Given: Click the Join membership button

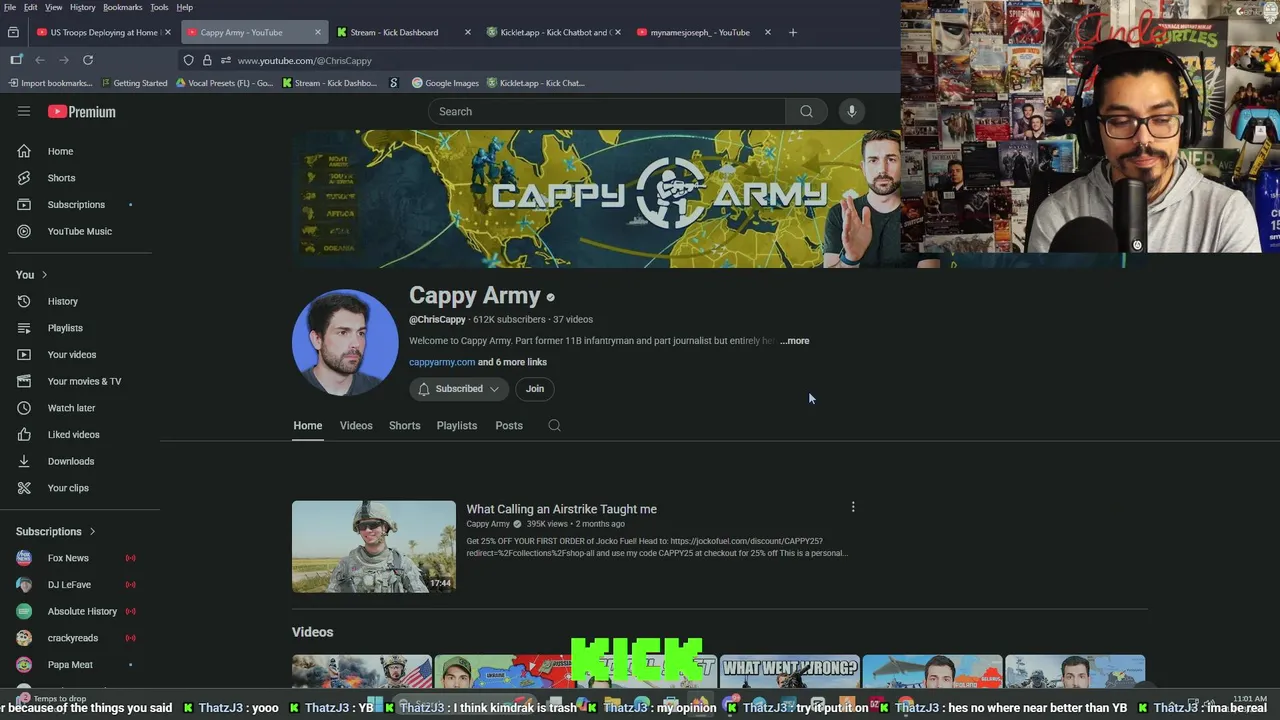Looking at the screenshot, I should [535, 389].
